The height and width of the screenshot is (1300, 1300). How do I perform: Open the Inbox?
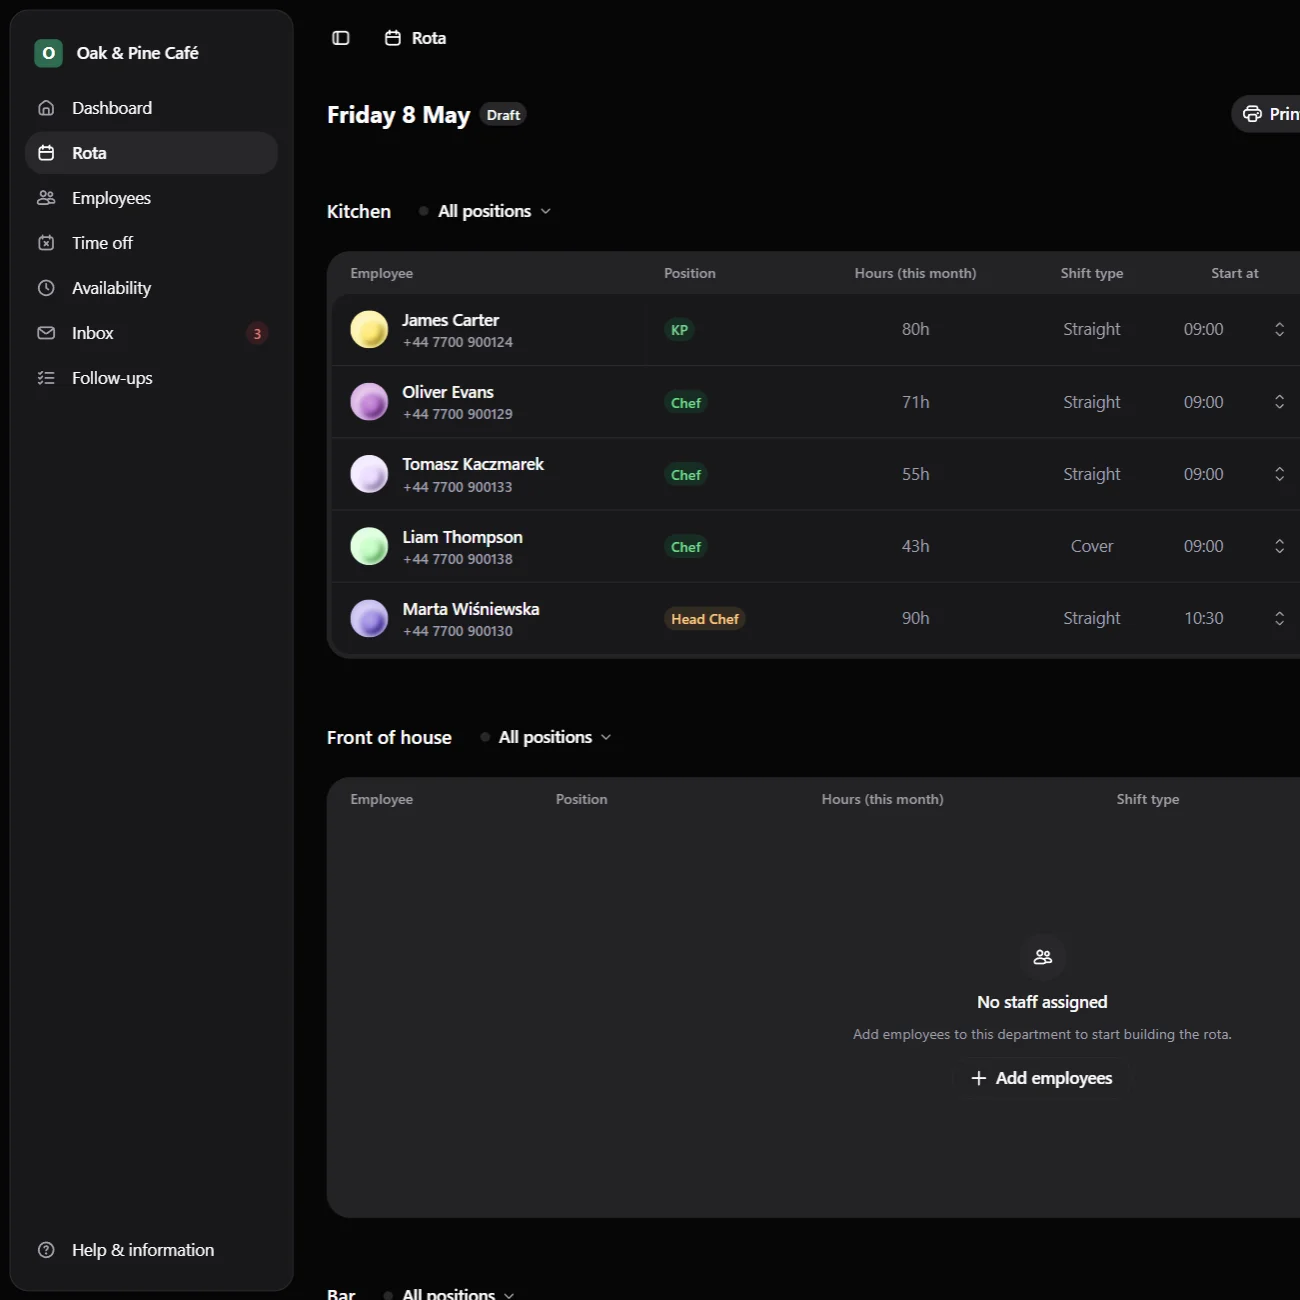click(151, 333)
